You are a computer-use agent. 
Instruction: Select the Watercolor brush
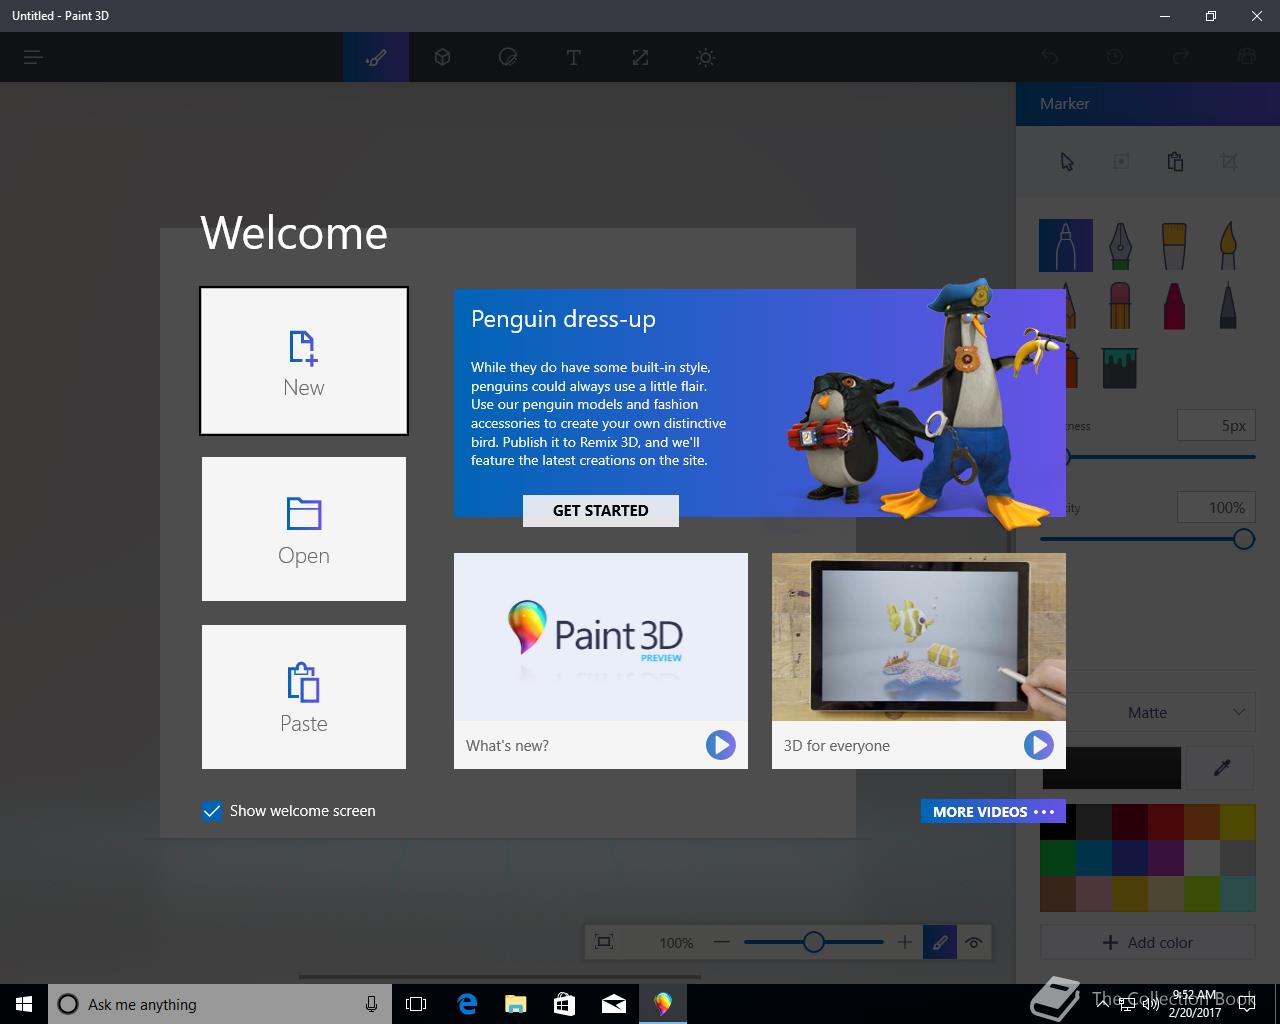pyautogui.click(x=1228, y=245)
